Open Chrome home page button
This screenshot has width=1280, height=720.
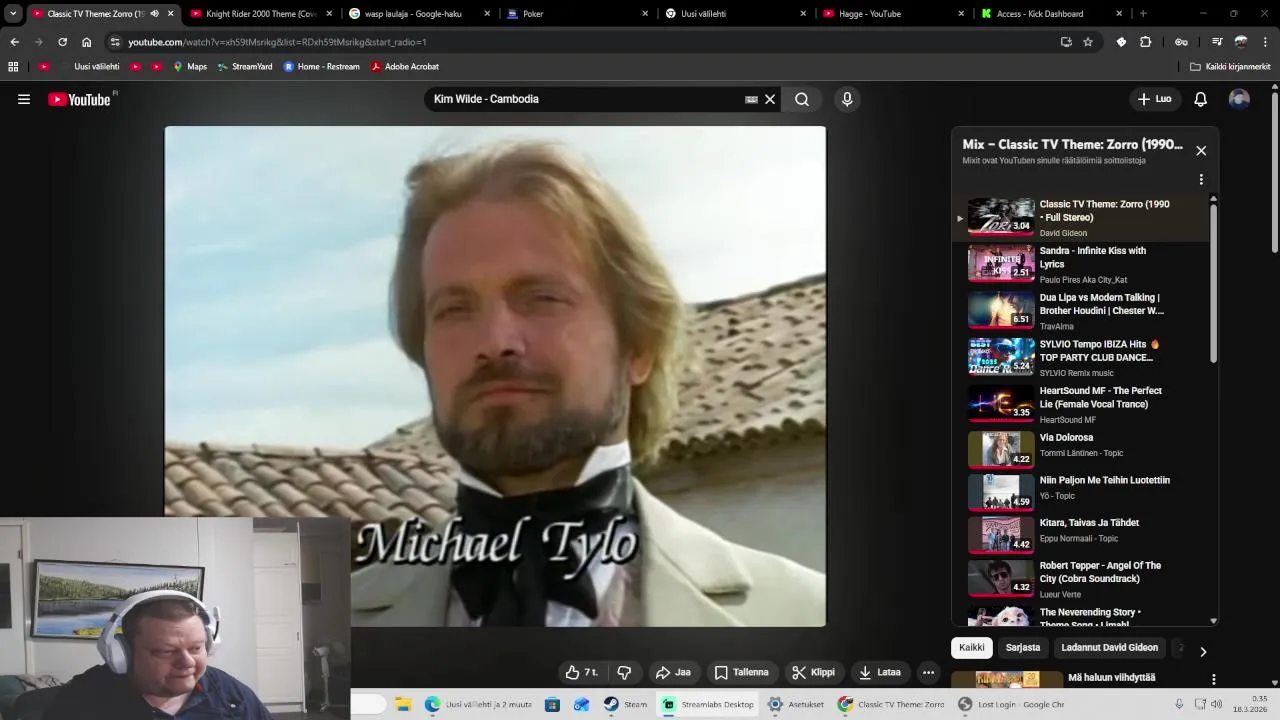[87, 42]
